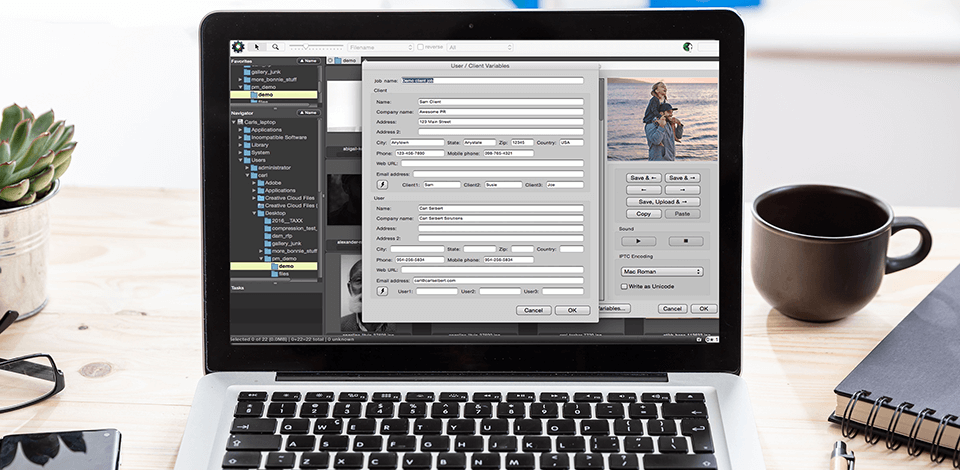The width and height of the screenshot is (960, 470).
Task: Play the sound with the play button
Action: tap(639, 242)
